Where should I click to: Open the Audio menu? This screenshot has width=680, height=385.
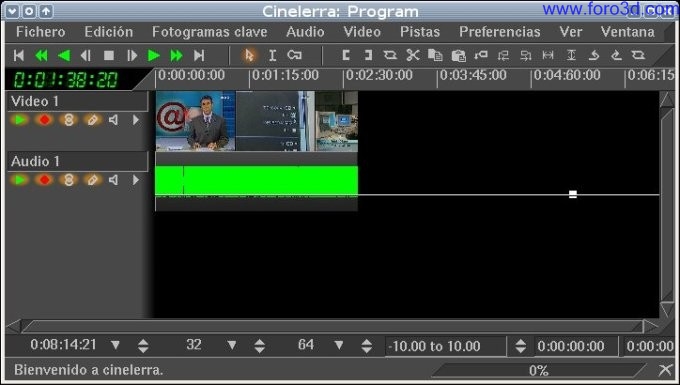click(305, 32)
